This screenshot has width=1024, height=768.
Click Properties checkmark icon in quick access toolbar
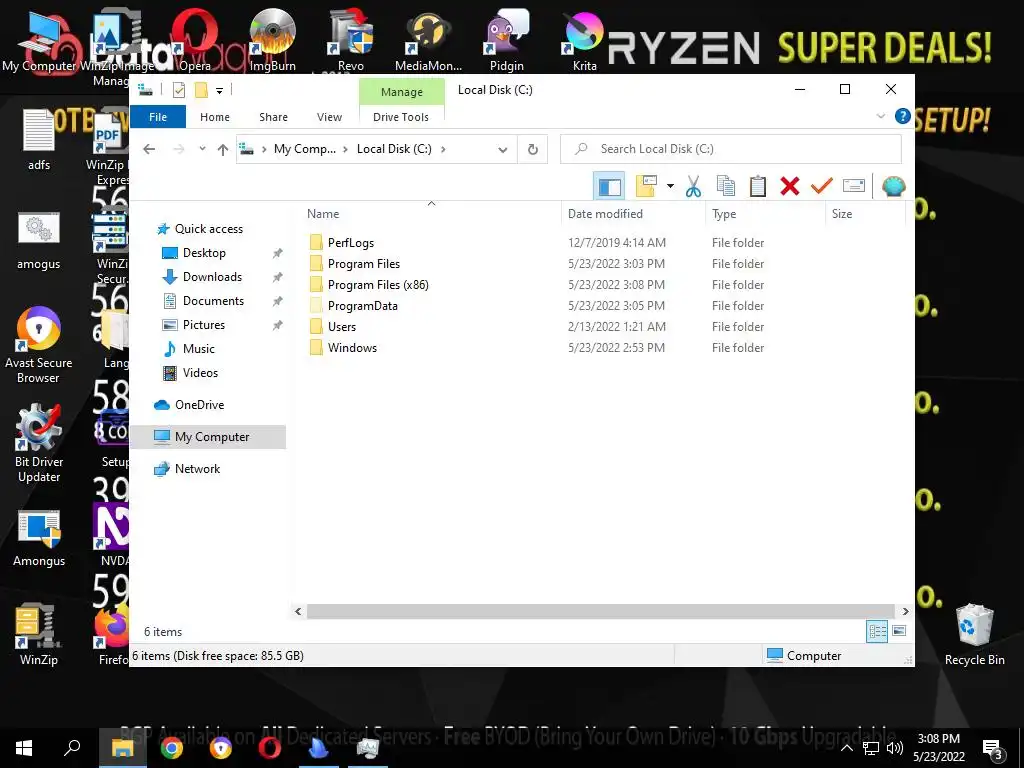(179, 90)
